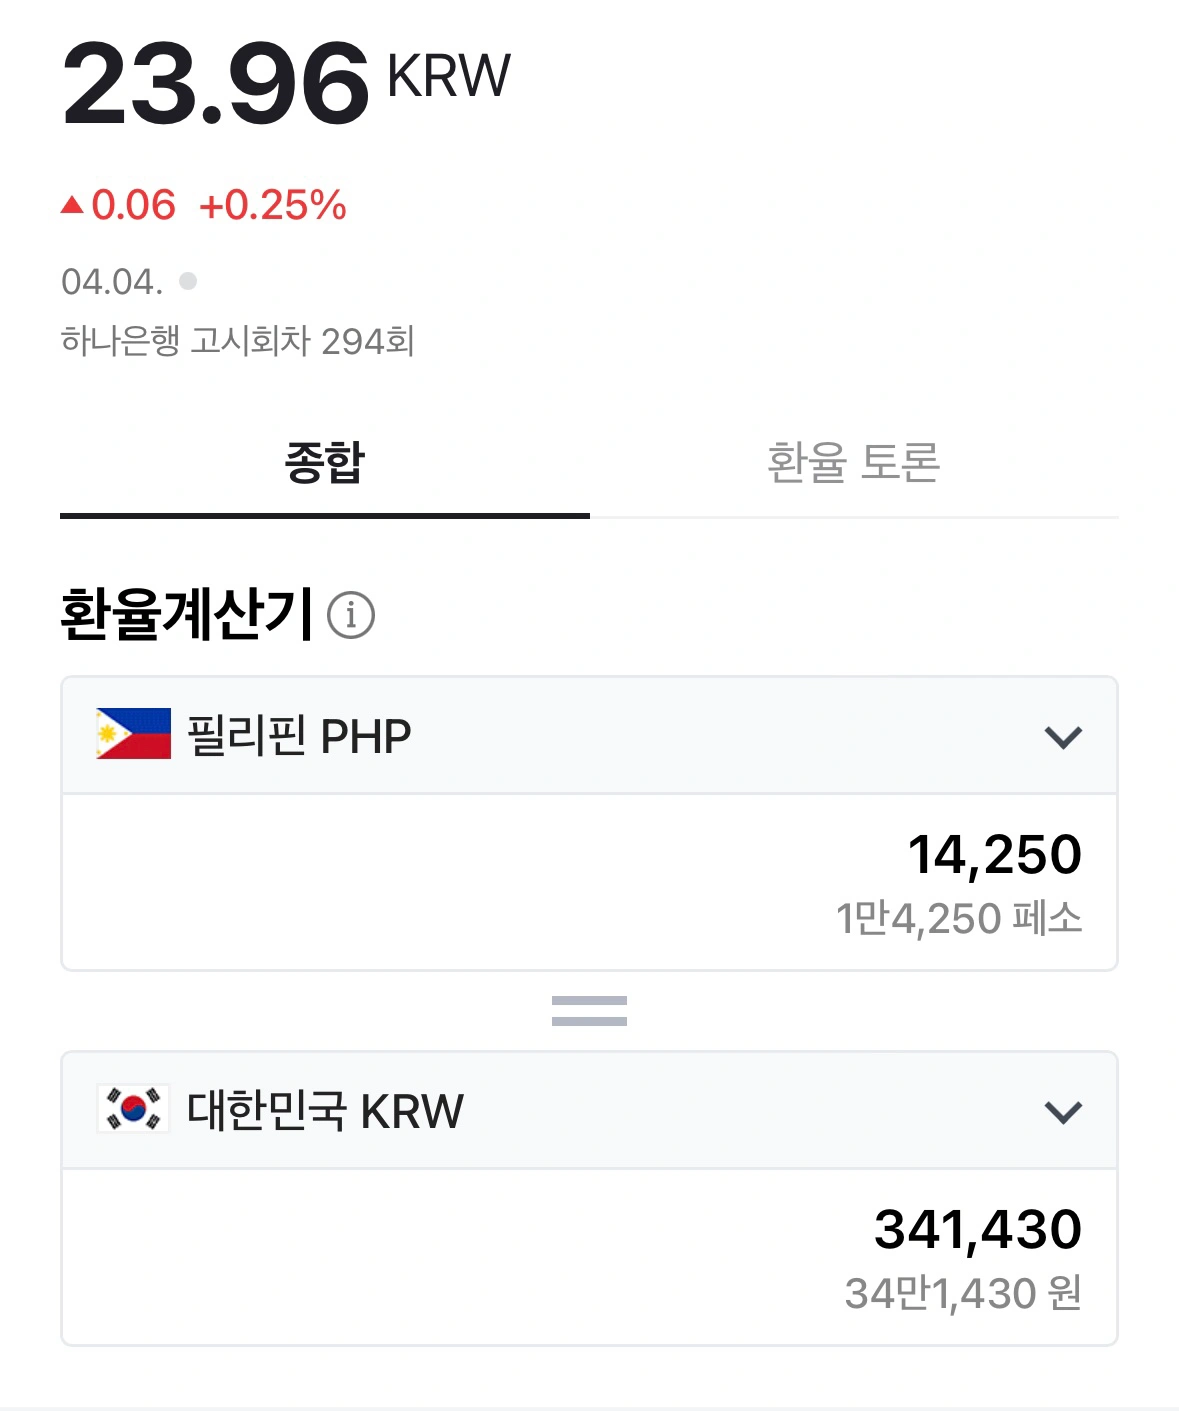Click the 04.04. date label
Image resolution: width=1179 pixels, height=1411 pixels.
click(x=104, y=281)
